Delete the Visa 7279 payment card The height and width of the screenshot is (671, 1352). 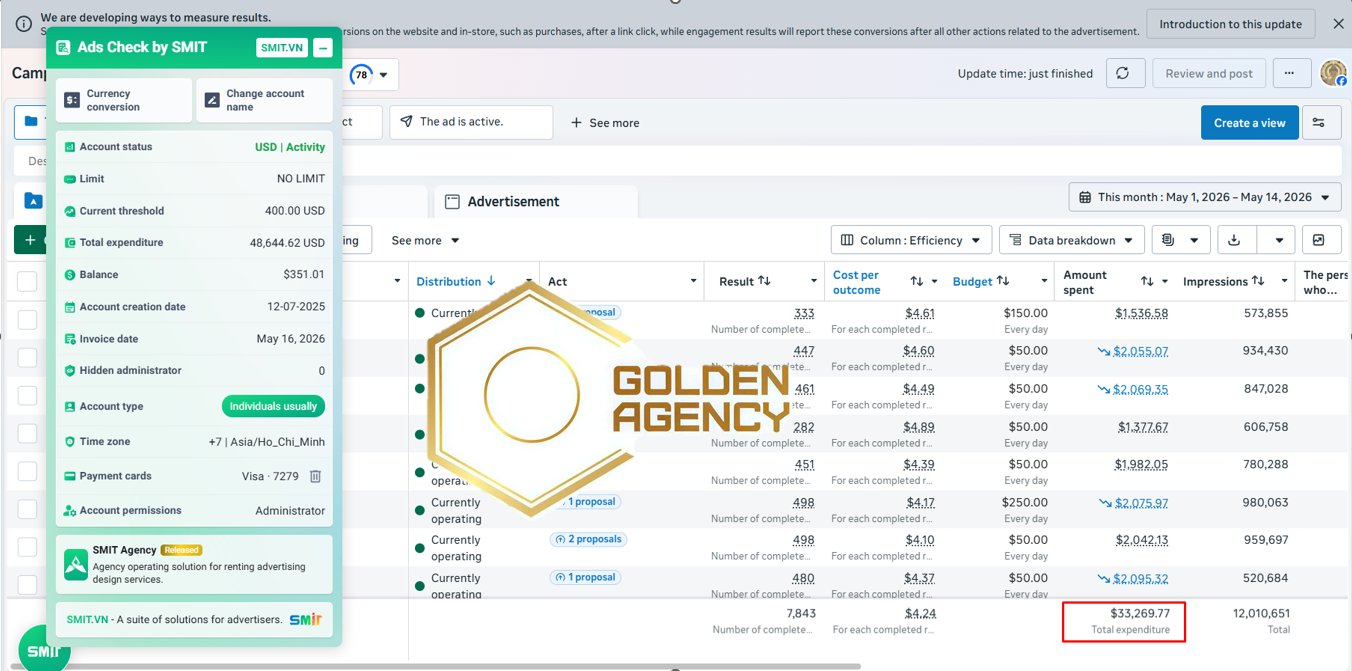[x=315, y=476]
